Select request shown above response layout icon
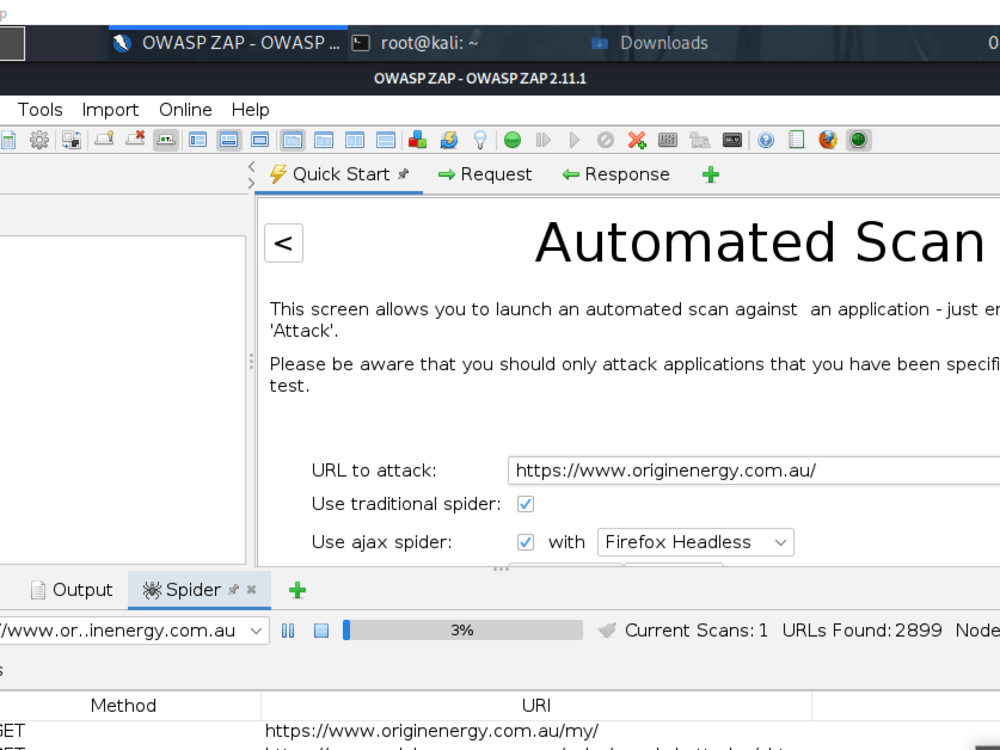 (x=386, y=140)
